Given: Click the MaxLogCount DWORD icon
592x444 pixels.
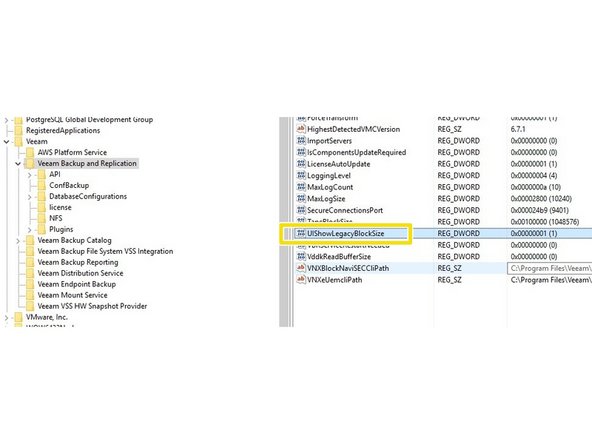Looking at the screenshot, I should pyautogui.click(x=301, y=187).
